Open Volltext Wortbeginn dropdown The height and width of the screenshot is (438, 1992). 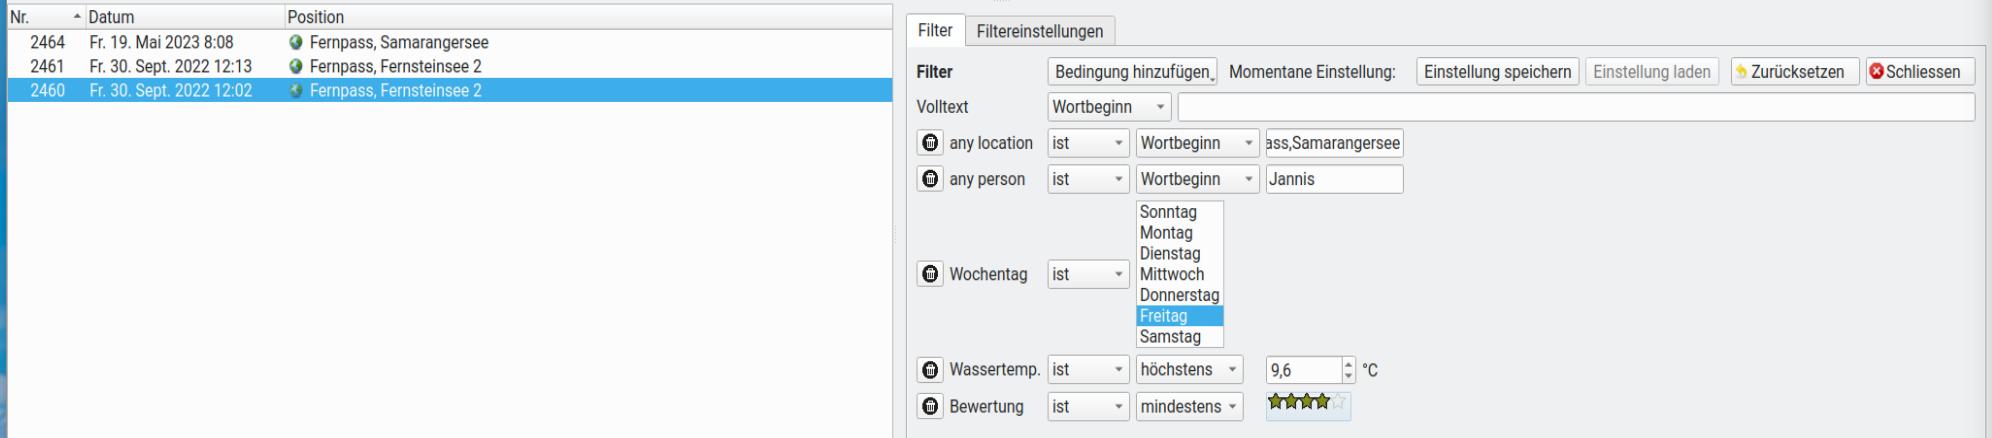pos(1109,107)
